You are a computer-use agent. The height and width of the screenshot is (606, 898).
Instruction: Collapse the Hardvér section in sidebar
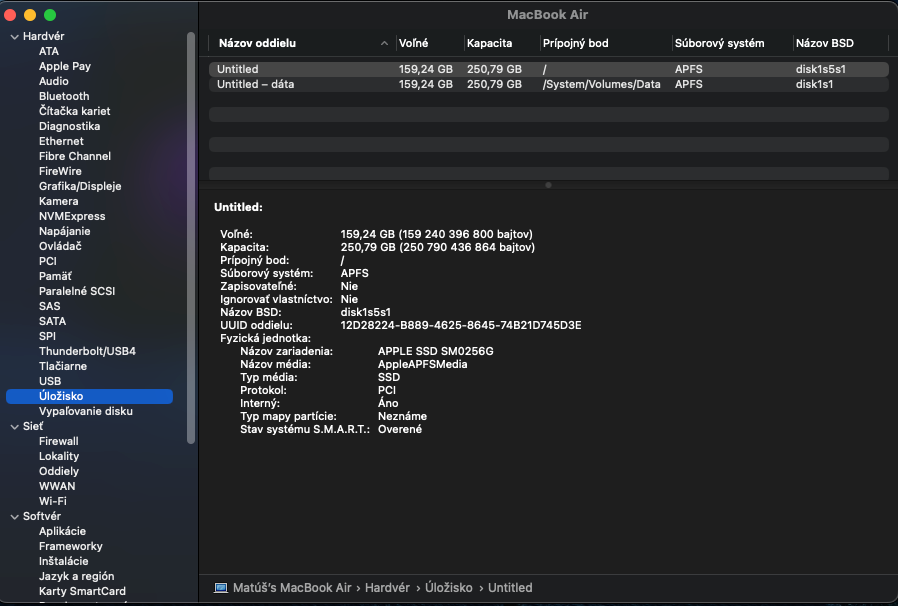[x=14, y=36]
